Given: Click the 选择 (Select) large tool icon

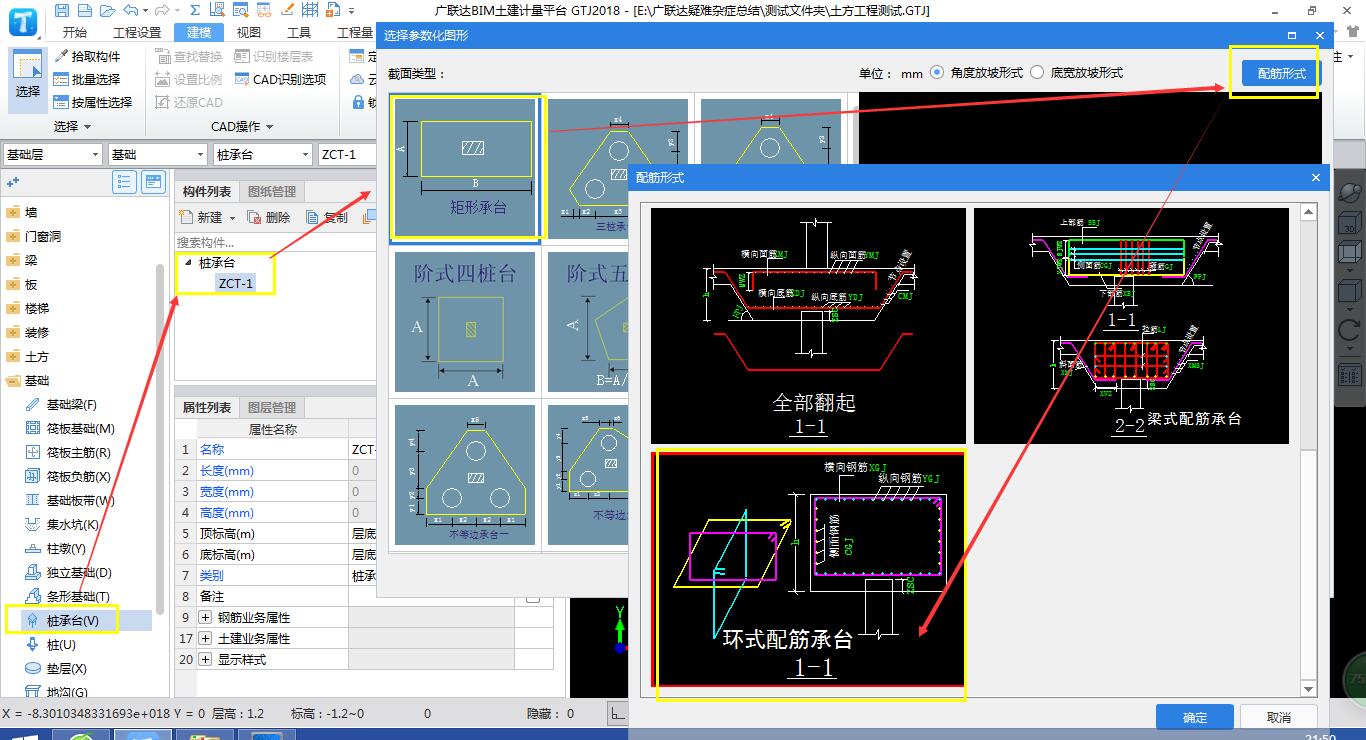Looking at the screenshot, I should click(28, 78).
